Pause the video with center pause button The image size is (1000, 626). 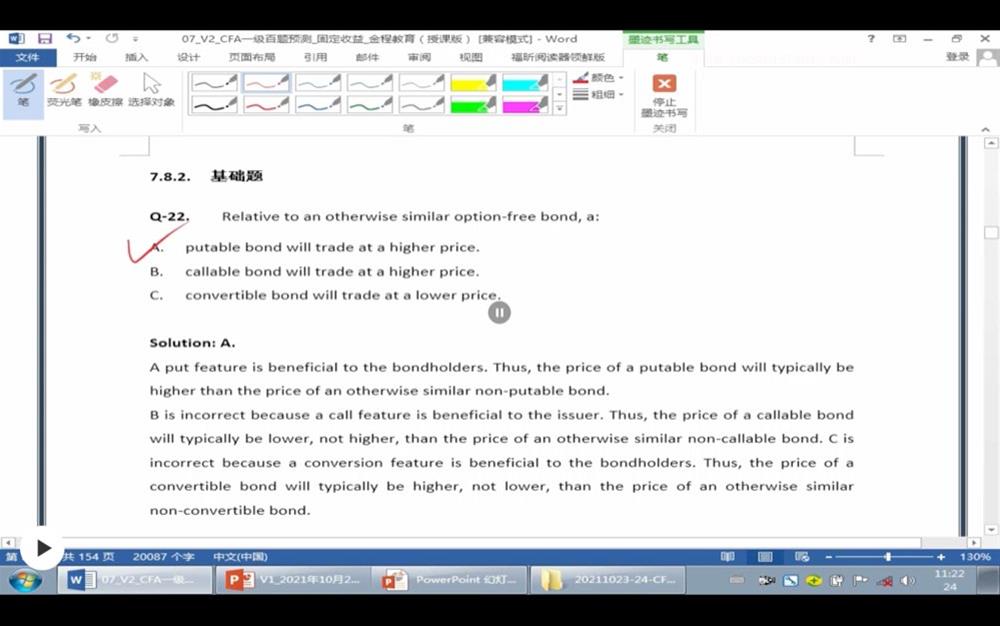pos(499,312)
